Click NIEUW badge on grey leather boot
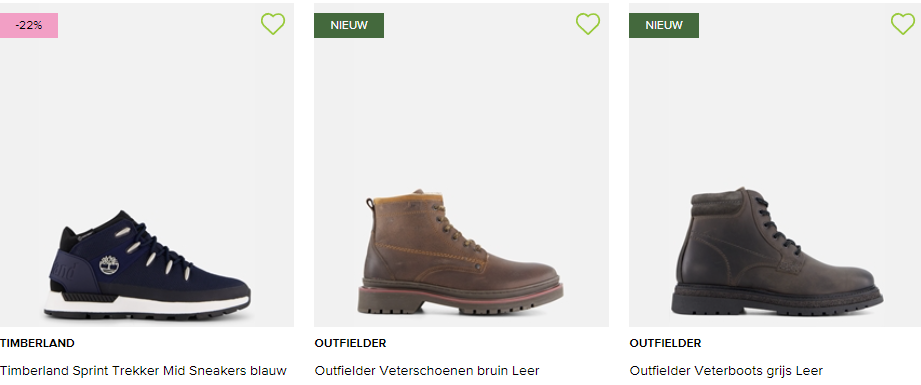Image resolution: width=921 pixels, height=385 pixels. coord(664,25)
